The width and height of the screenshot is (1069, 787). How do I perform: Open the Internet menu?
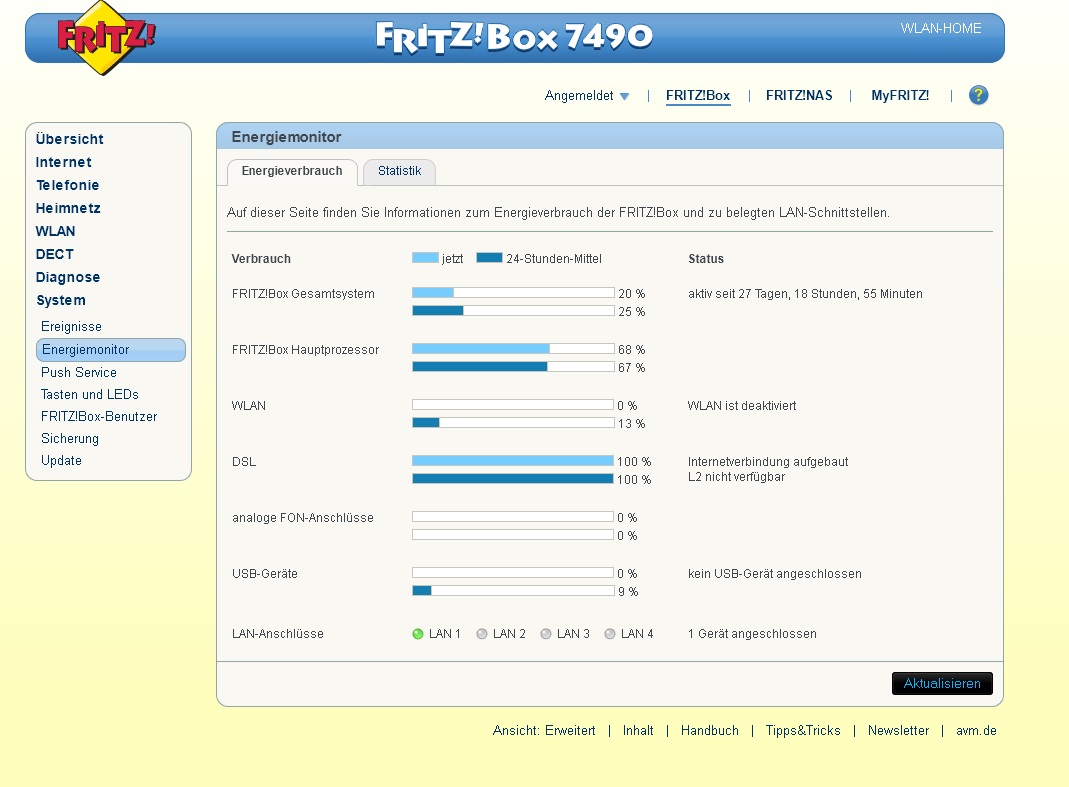click(x=63, y=162)
